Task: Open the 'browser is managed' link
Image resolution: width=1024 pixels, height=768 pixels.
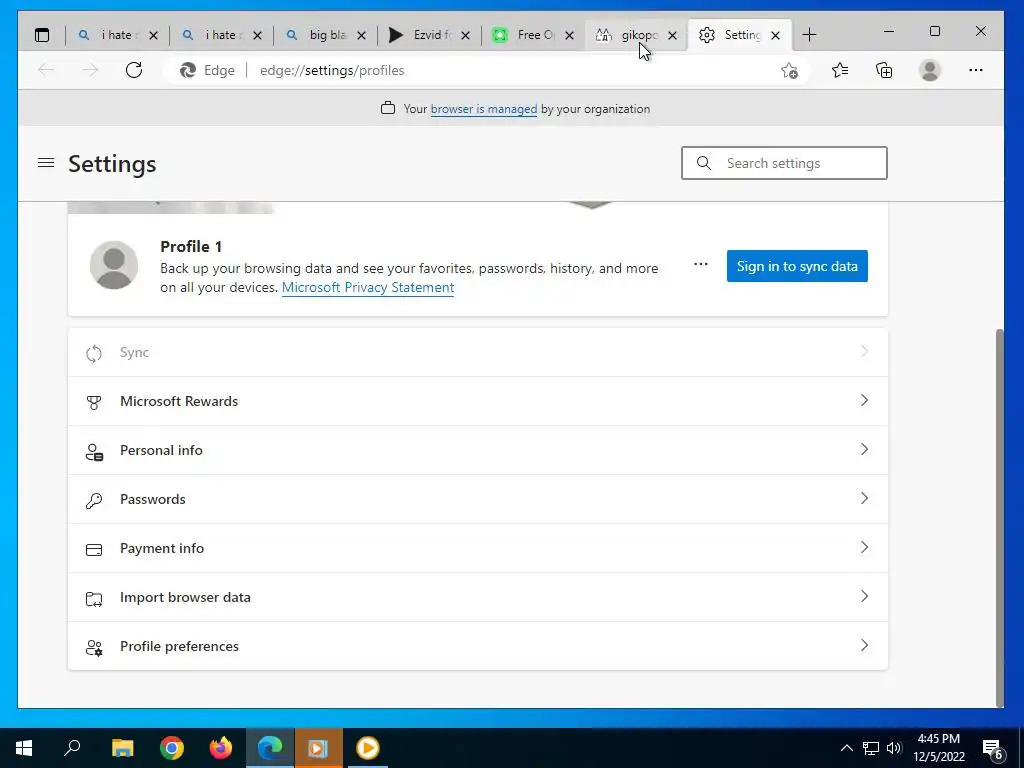Action: coord(483,109)
